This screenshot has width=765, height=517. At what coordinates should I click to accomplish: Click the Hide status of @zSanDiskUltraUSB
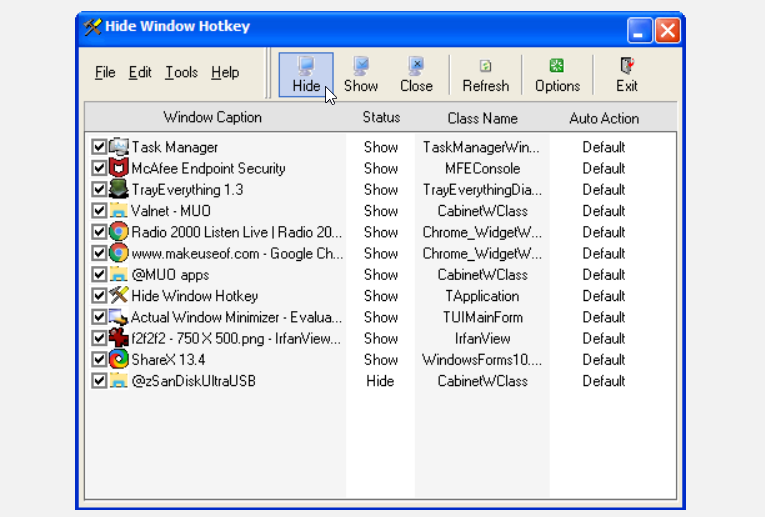[x=380, y=381]
